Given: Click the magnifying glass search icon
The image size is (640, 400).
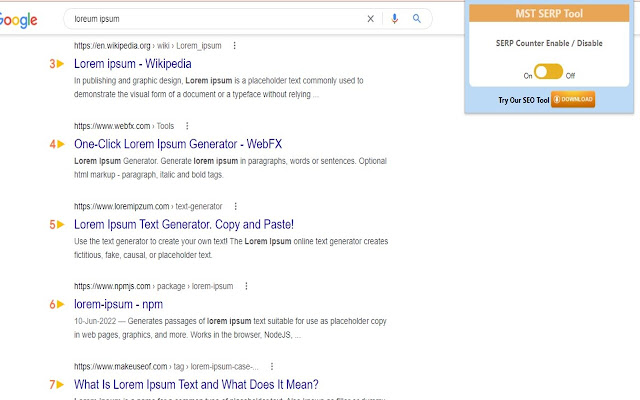Looking at the screenshot, I should (x=417, y=18).
